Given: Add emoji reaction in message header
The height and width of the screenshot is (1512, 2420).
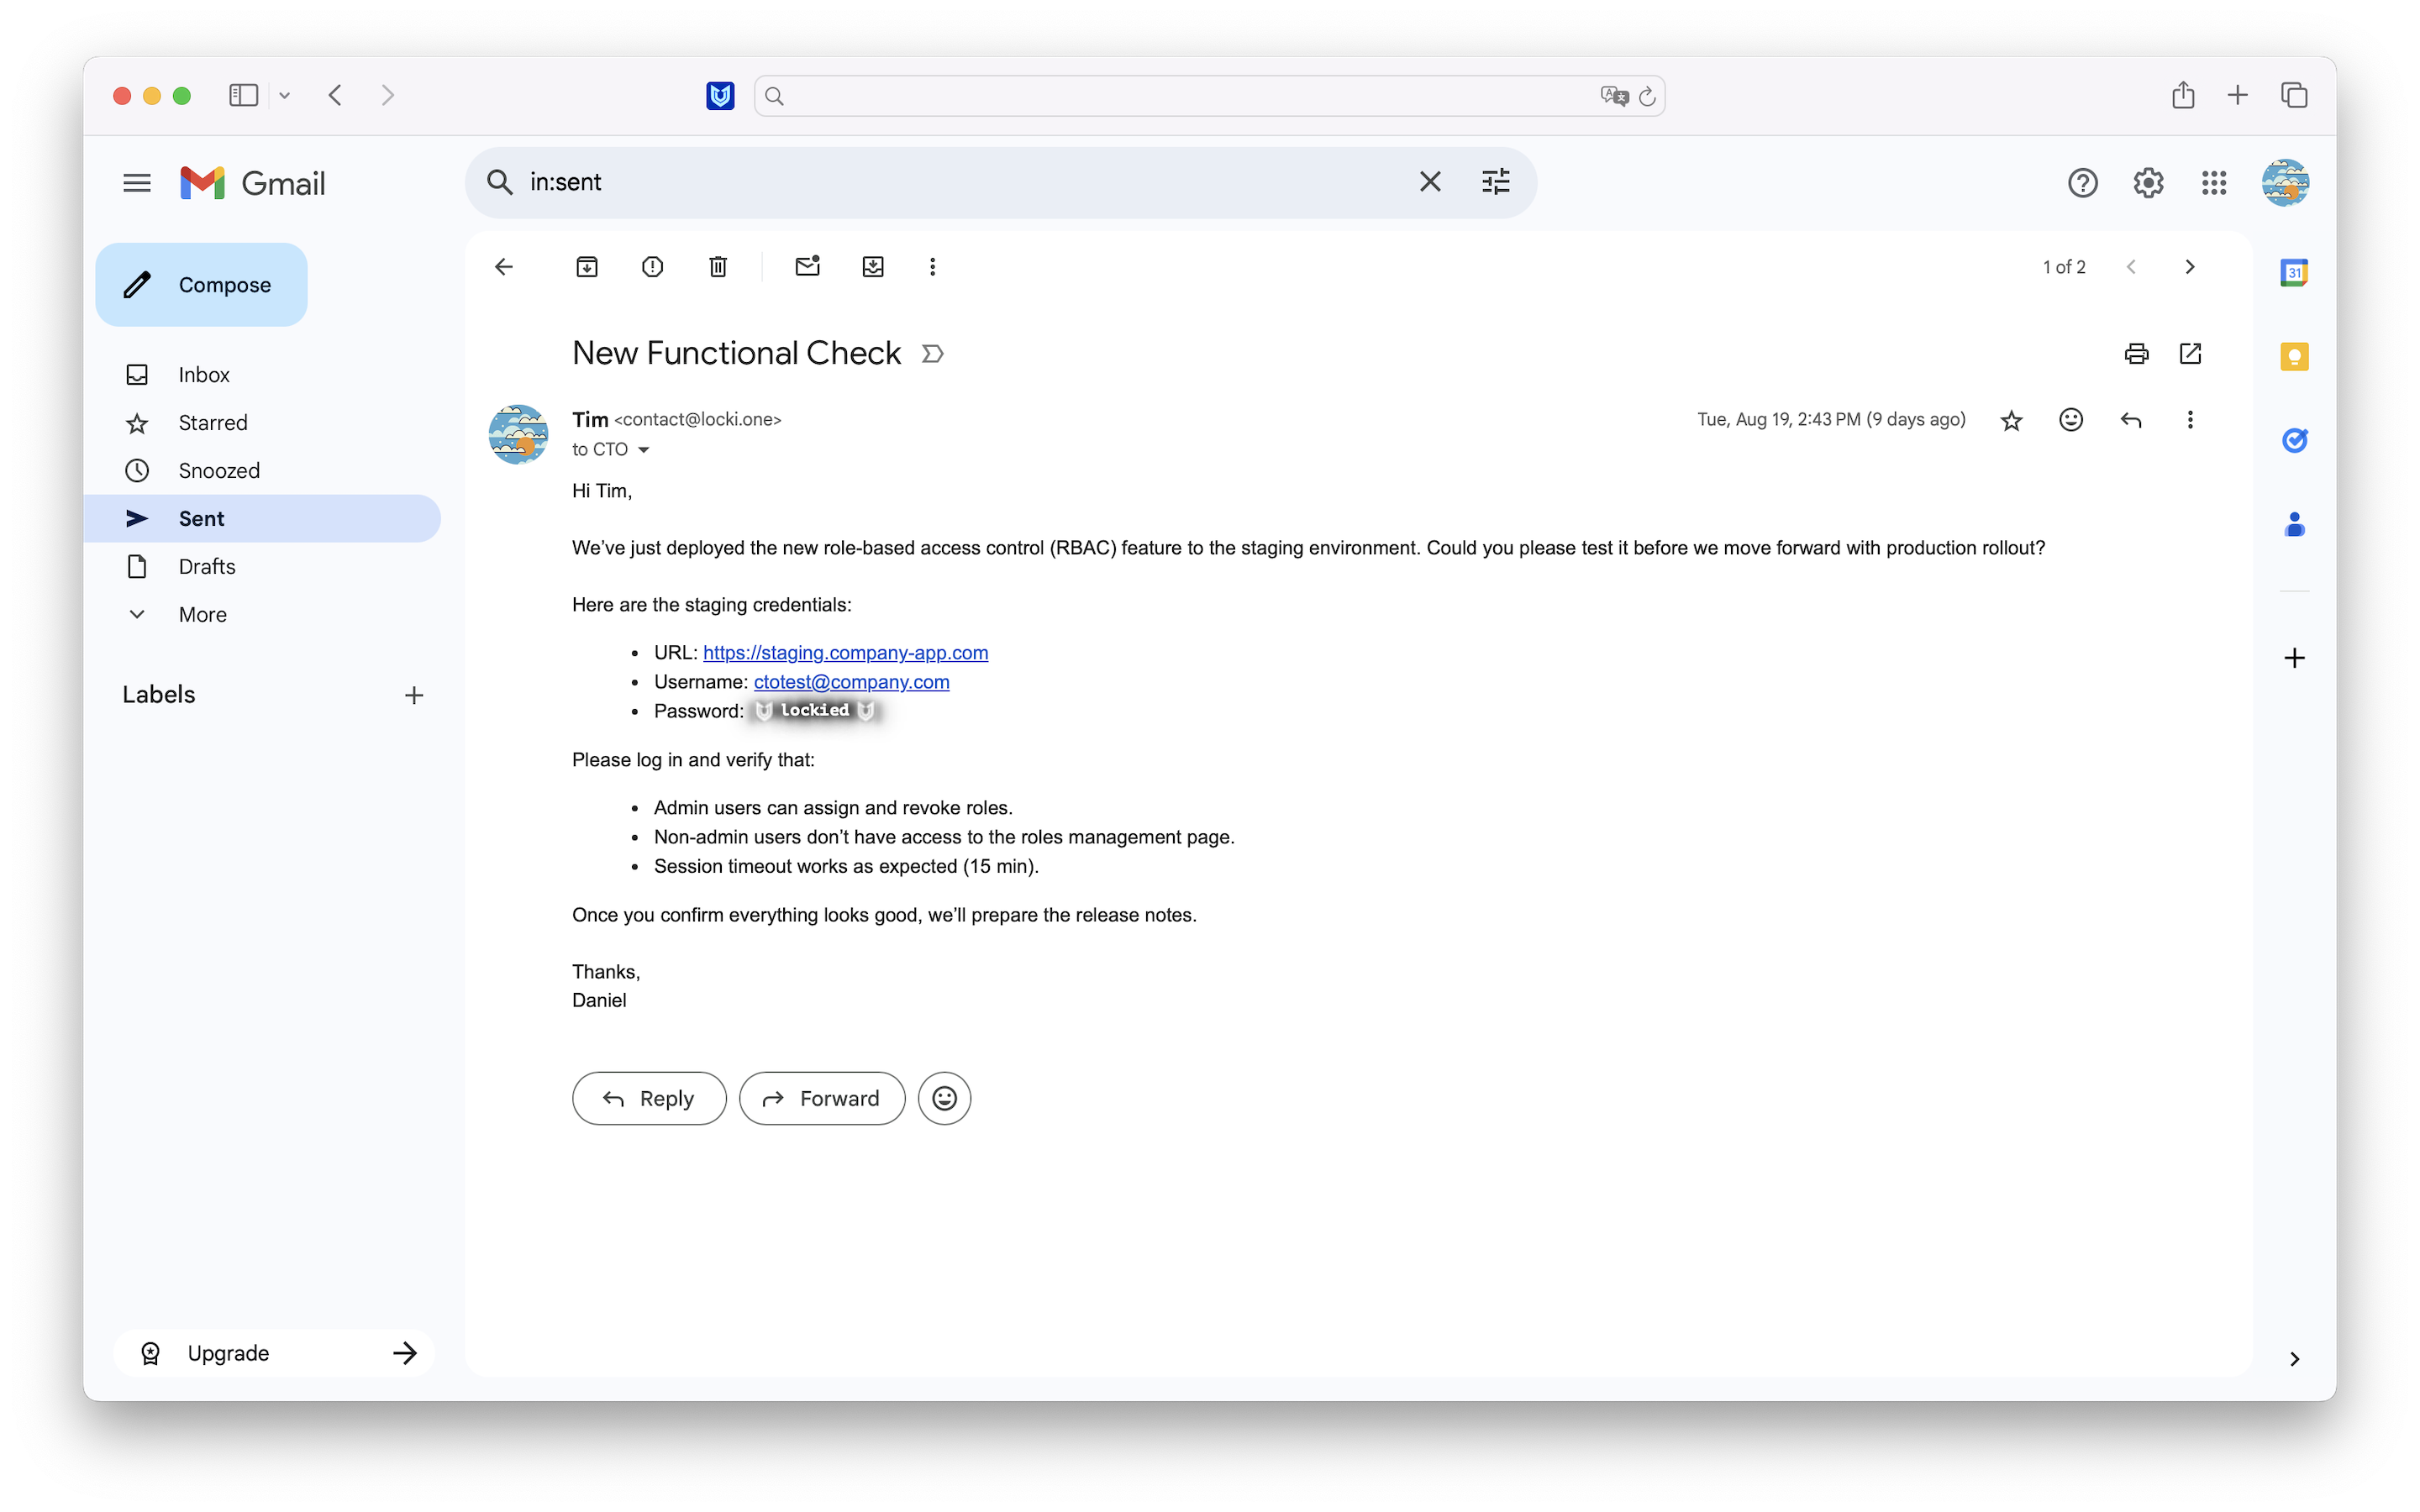Looking at the screenshot, I should [x=2071, y=420].
